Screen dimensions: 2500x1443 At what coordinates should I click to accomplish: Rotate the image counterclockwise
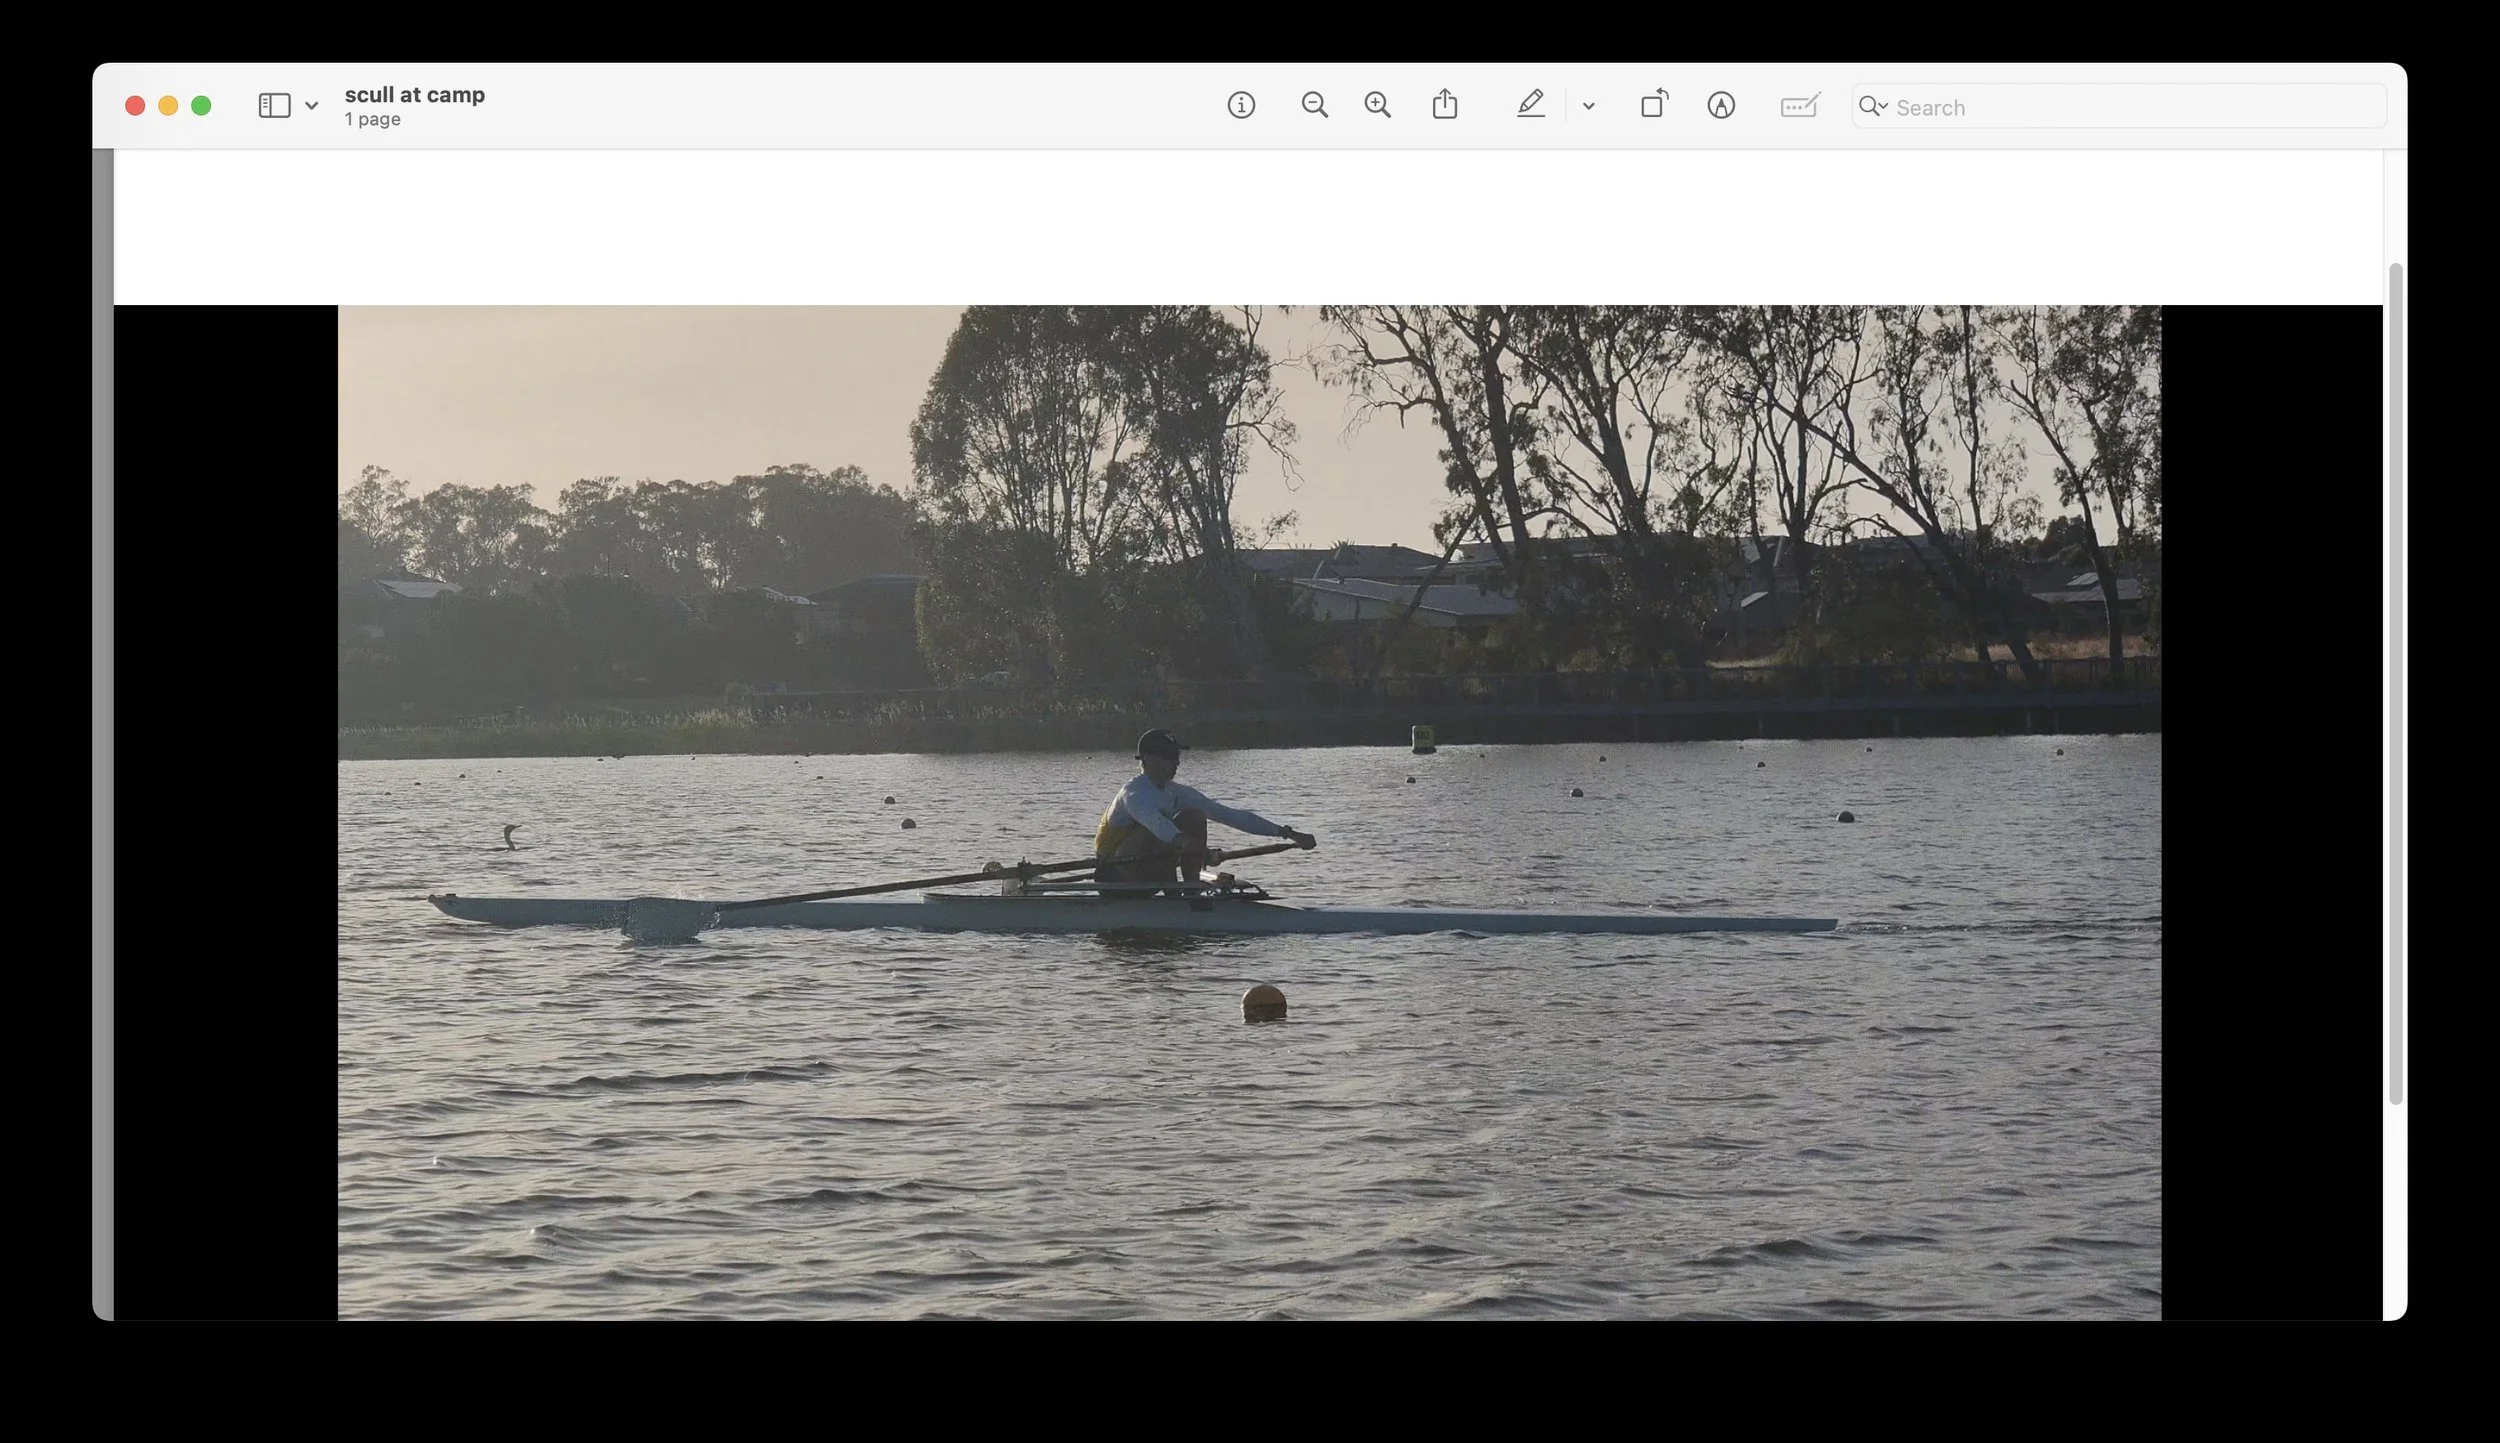click(1653, 104)
